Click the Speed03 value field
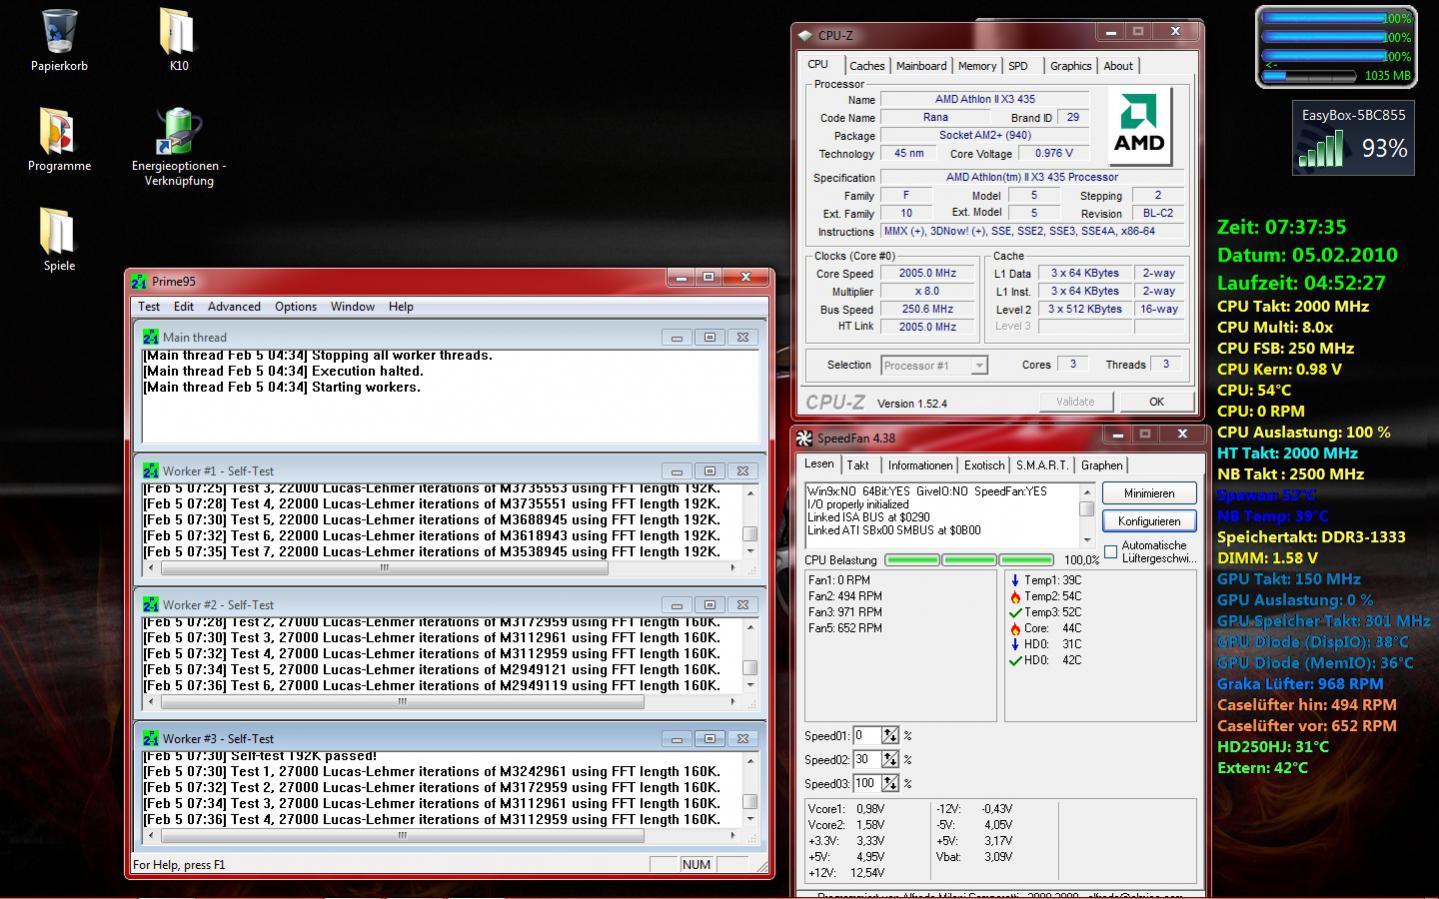This screenshot has height=899, width=1439. [866, 784]
